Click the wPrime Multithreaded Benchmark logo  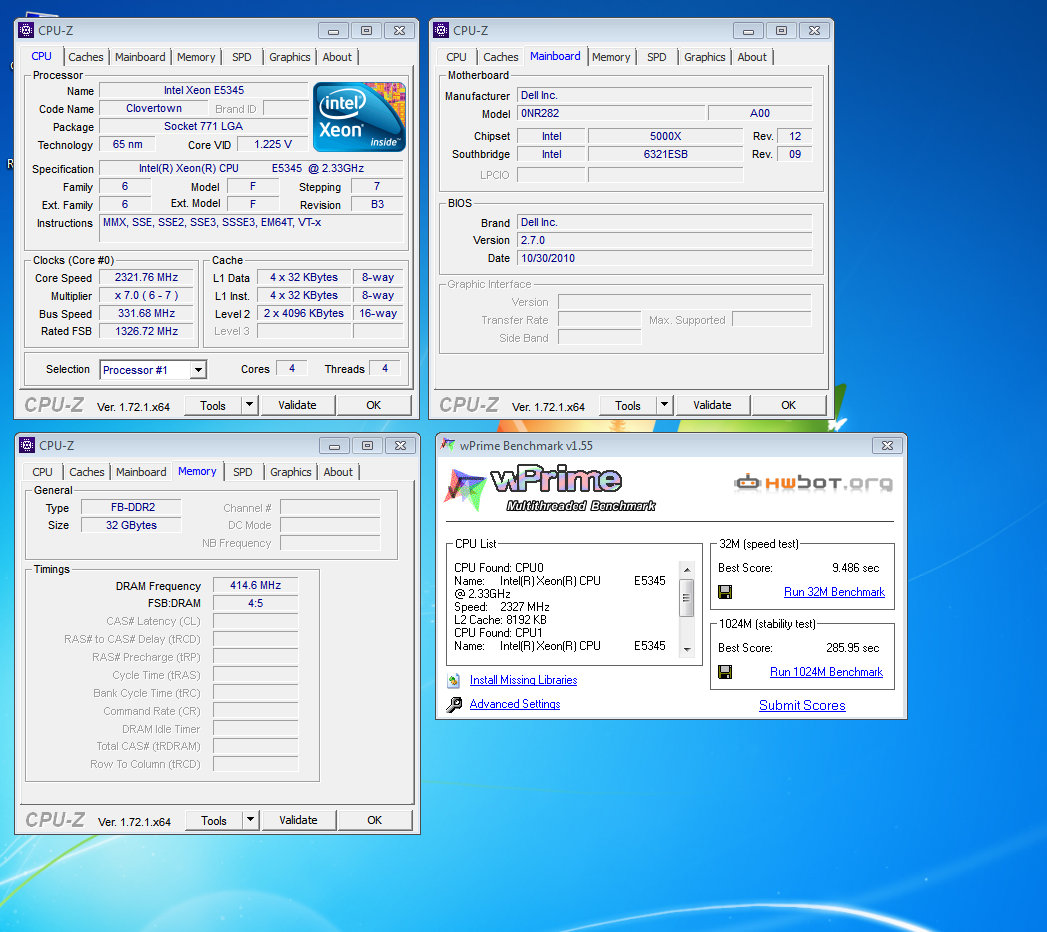(x=551, y=489)
